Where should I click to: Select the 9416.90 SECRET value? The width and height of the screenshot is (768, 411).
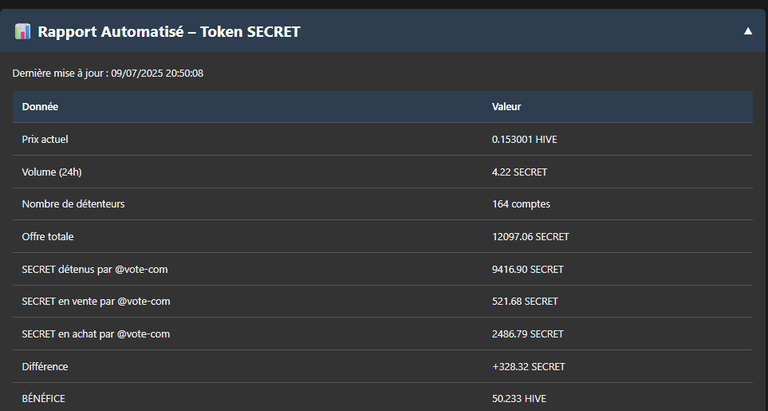click(x=528, y=269)
